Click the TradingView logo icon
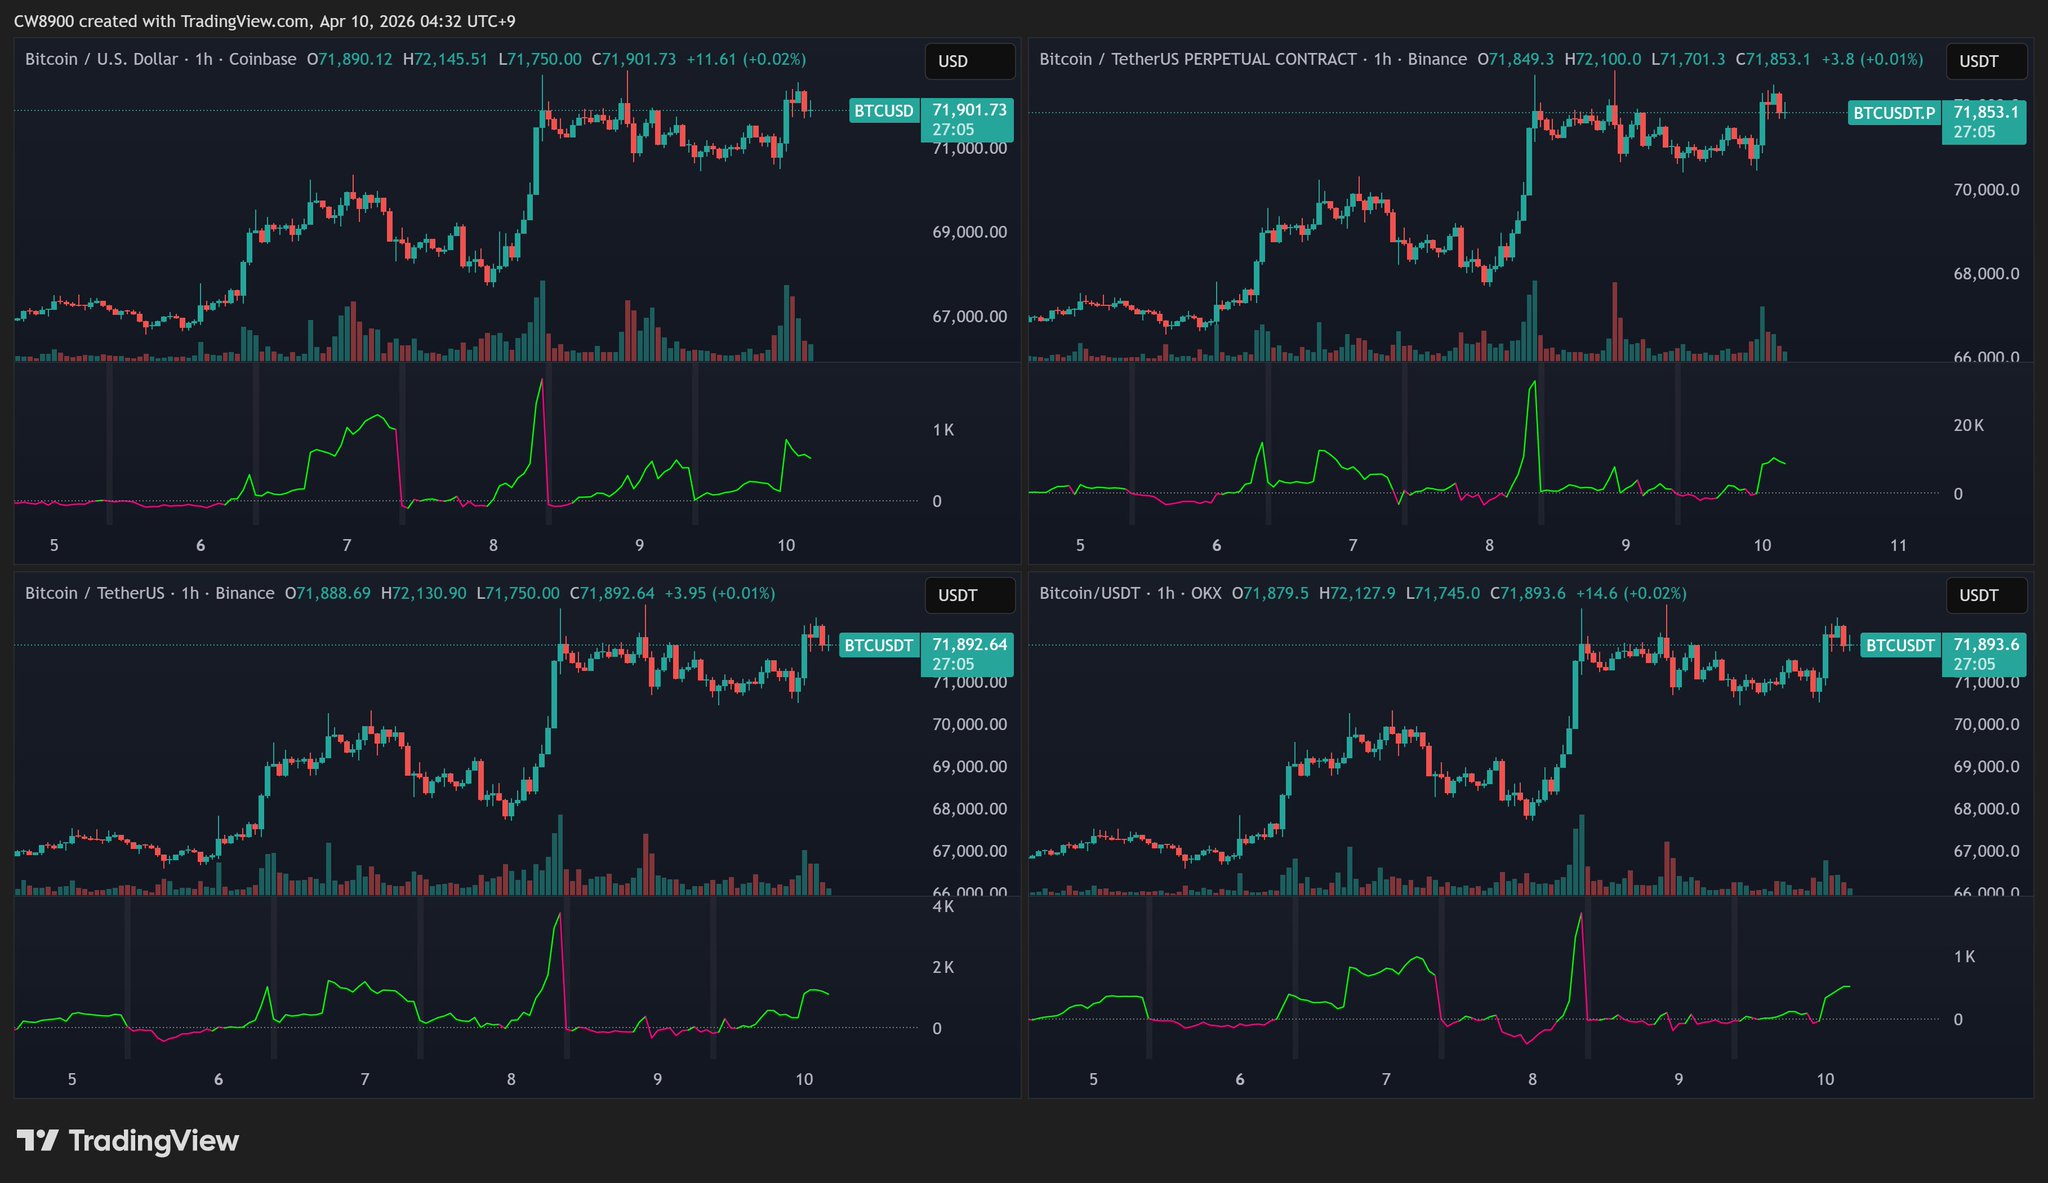The height and width of the screenshot is (1183, 2048). click(38, 1140)
